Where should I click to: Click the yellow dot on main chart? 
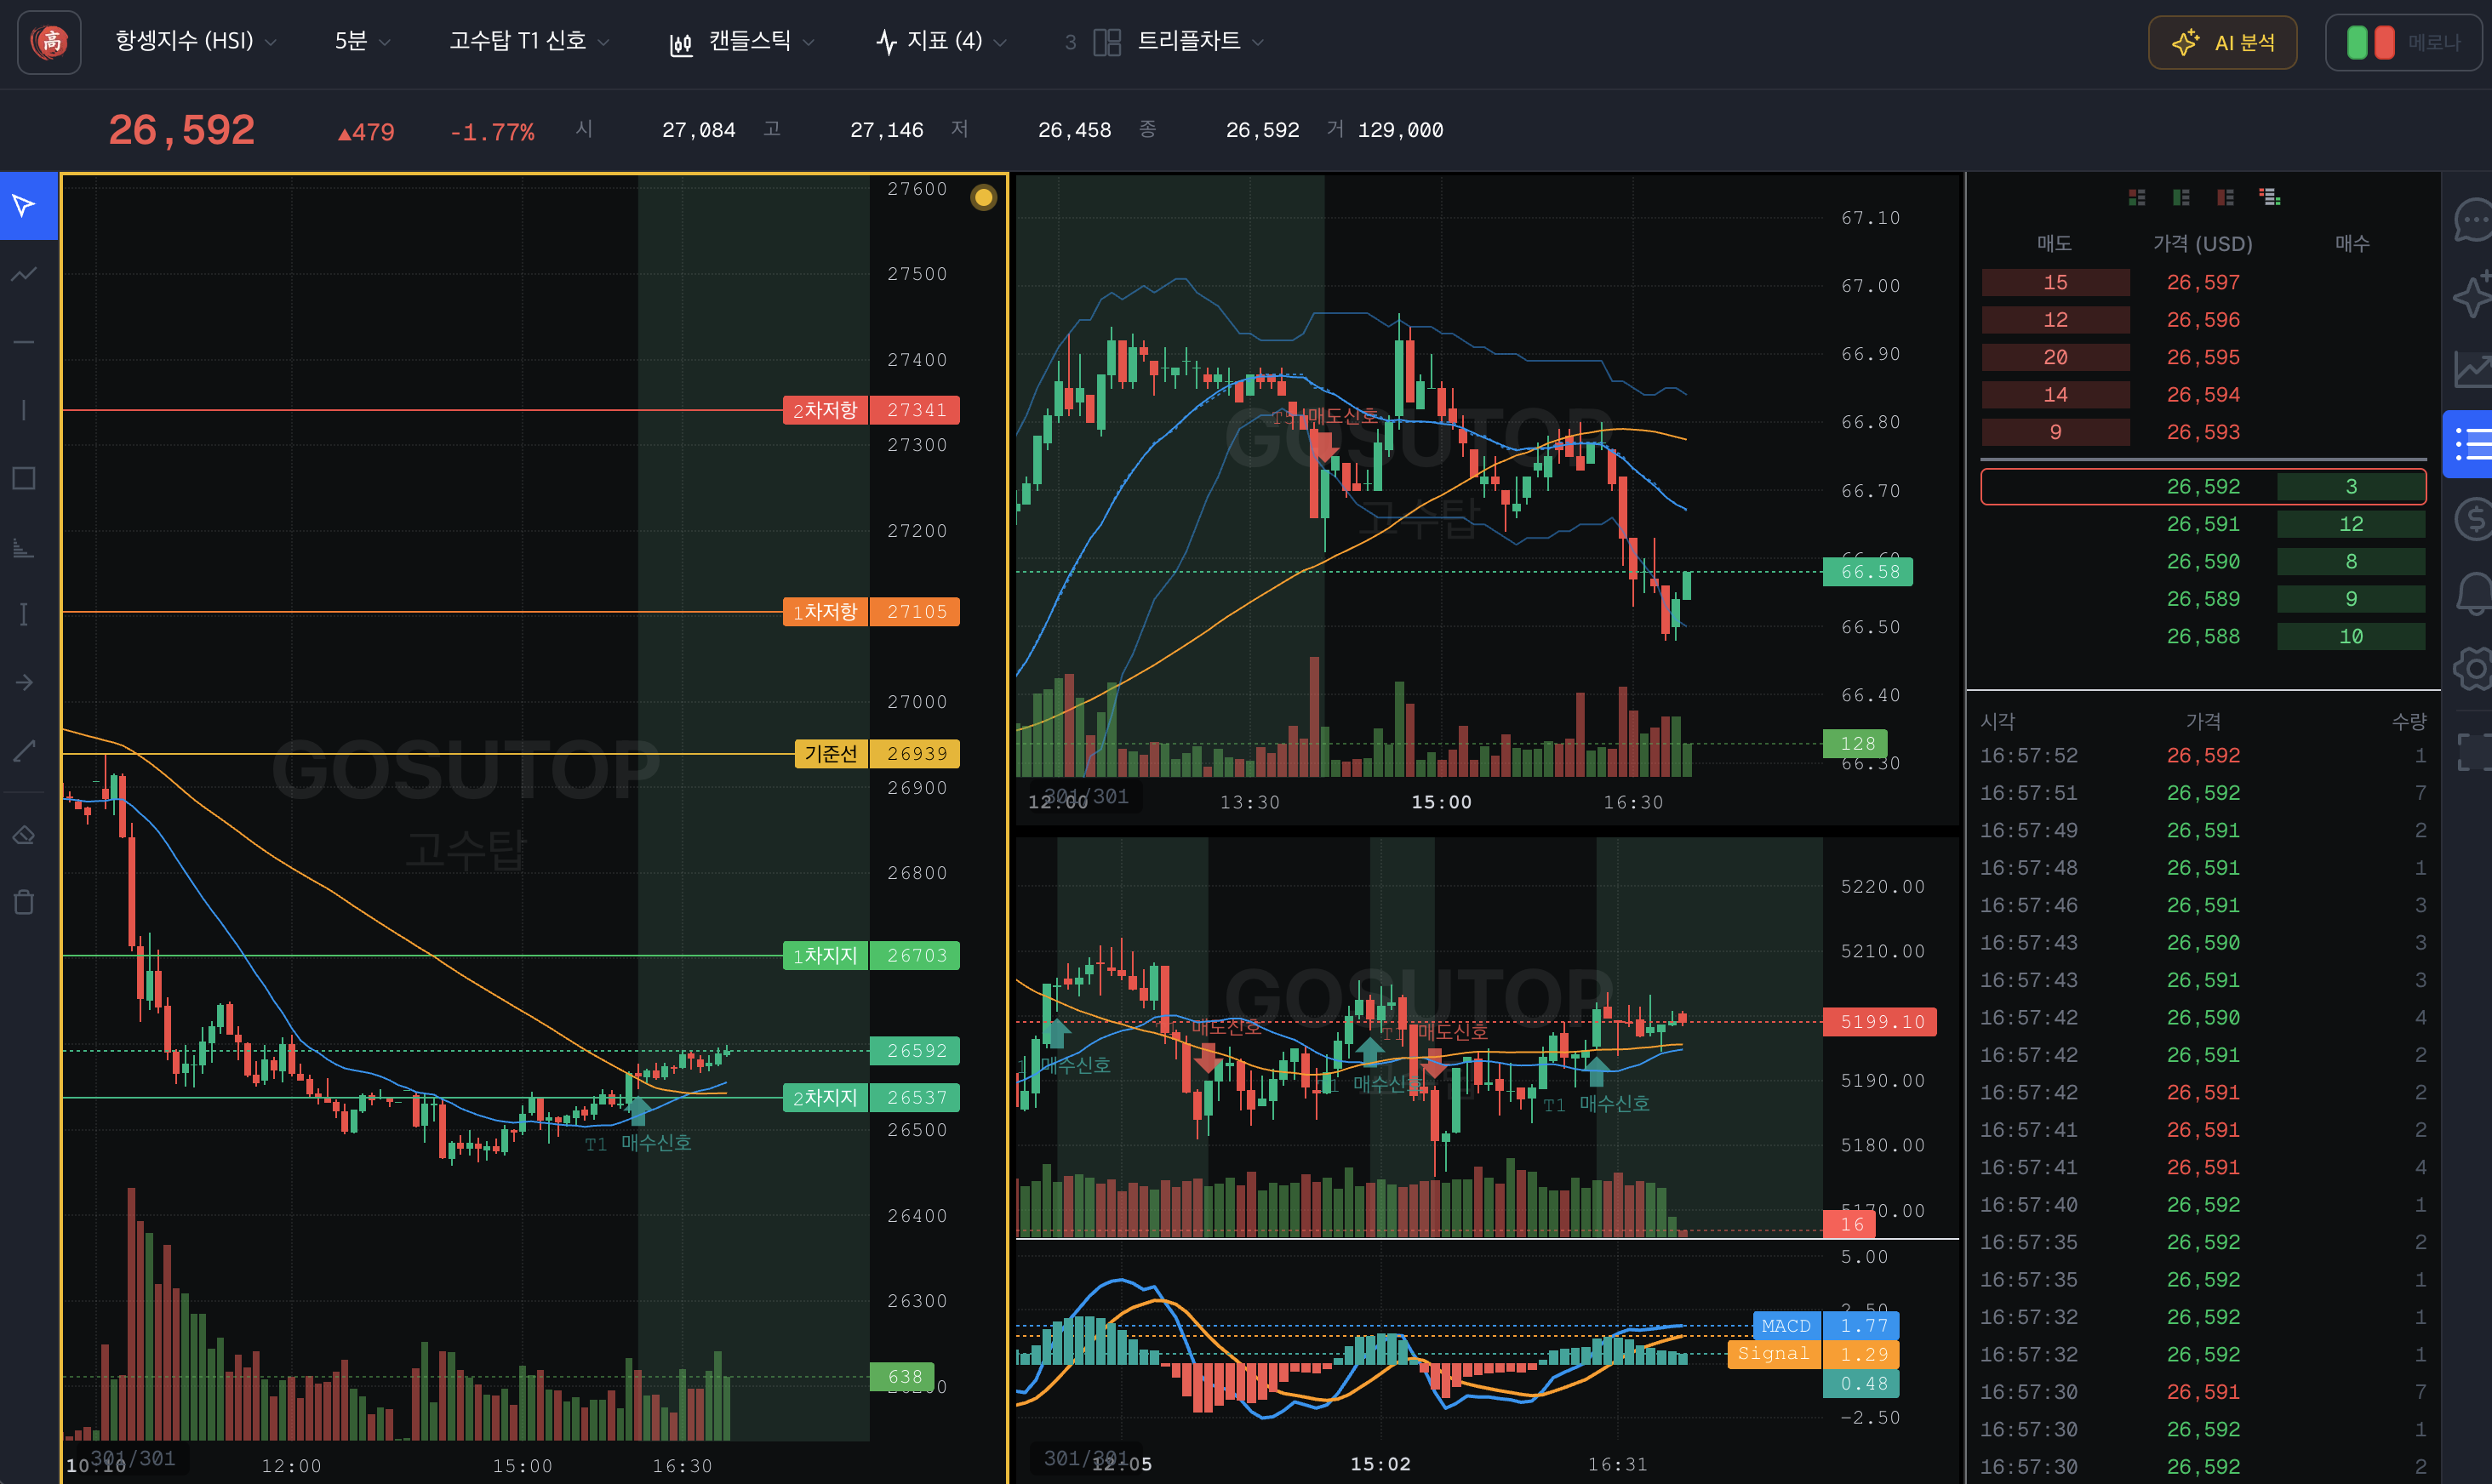pyautogui.click(x=983, y=198)
